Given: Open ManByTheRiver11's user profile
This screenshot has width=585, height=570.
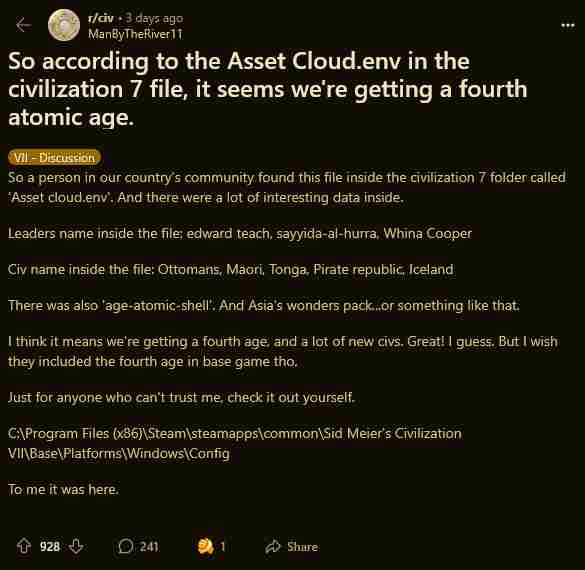Looking at the screenshot, I should pos(135,34).
